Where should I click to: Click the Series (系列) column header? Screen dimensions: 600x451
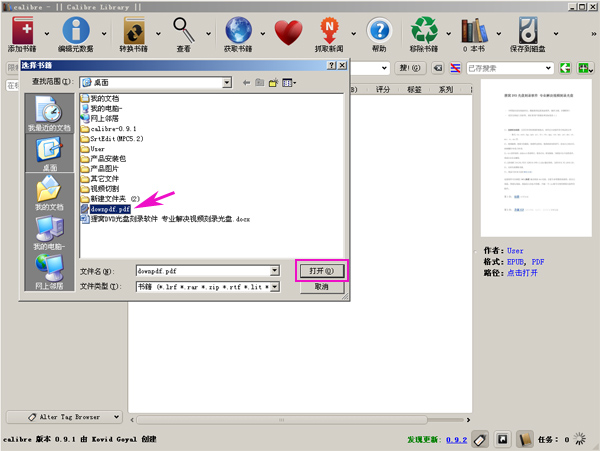tap(446, 90)
